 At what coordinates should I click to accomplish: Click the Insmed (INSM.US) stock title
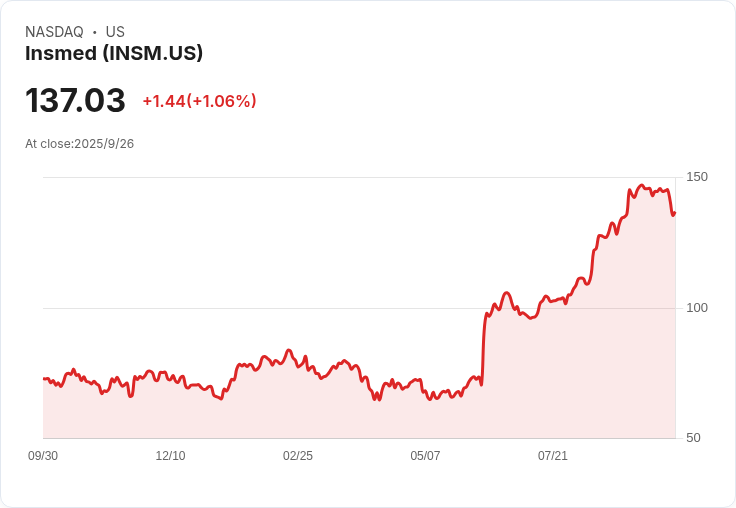click(x=114, y=53)
